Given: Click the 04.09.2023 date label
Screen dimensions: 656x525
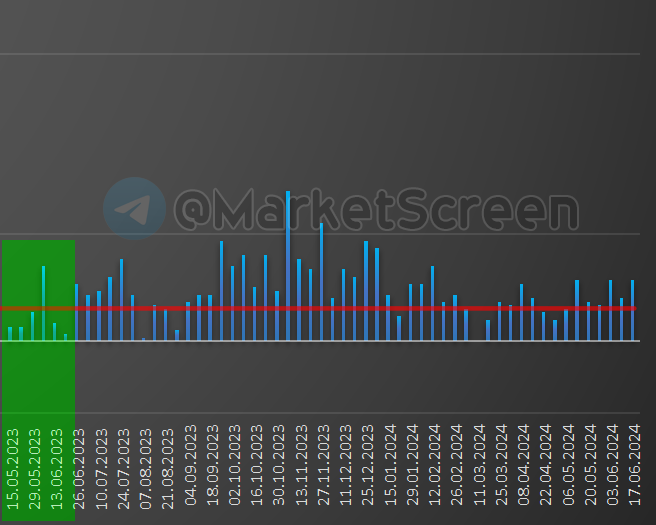Looking at the screenshot, I should pos(190,465).
